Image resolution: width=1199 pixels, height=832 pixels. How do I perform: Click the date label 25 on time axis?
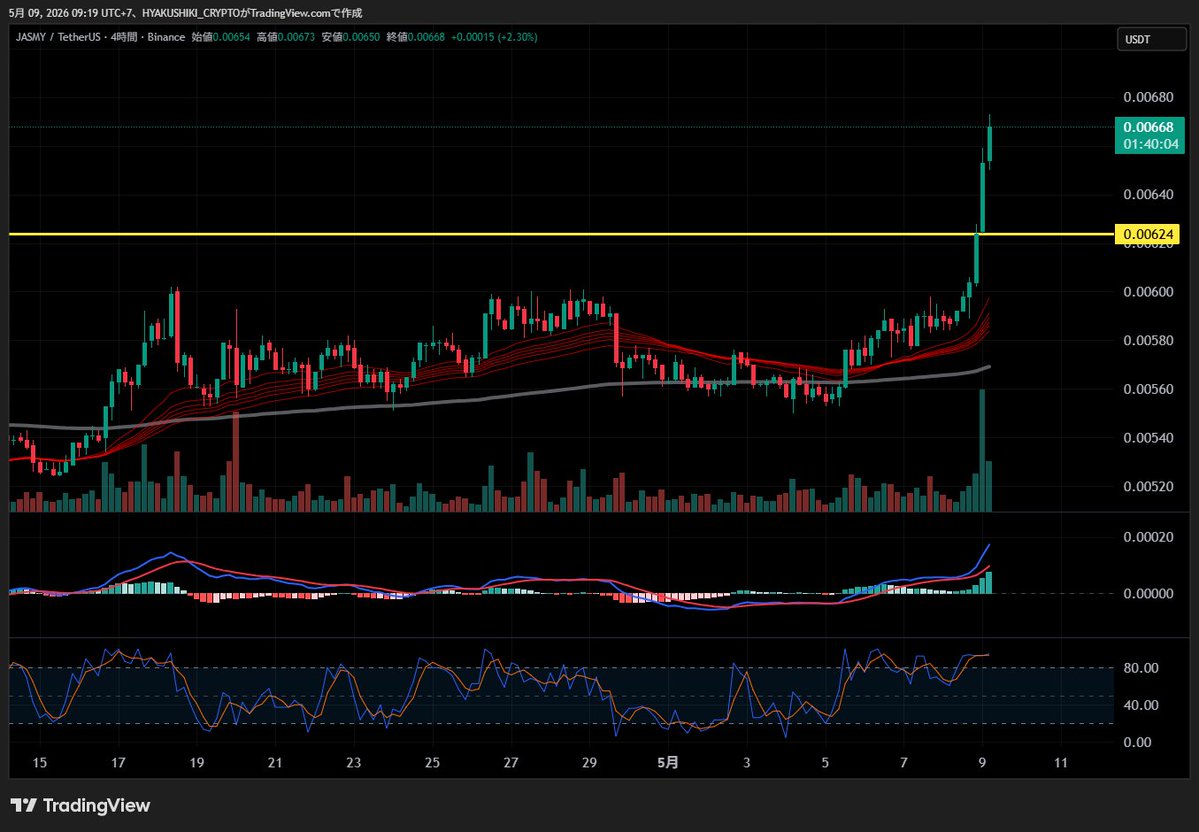432,762
